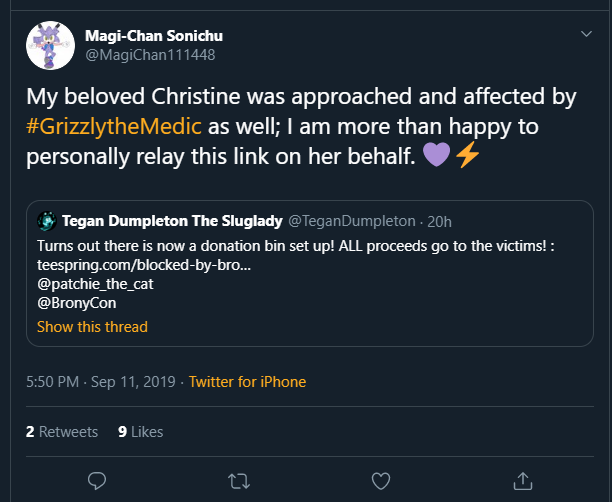
Task: Open the Twitter for iPhone link
Action: pos(247,382)
